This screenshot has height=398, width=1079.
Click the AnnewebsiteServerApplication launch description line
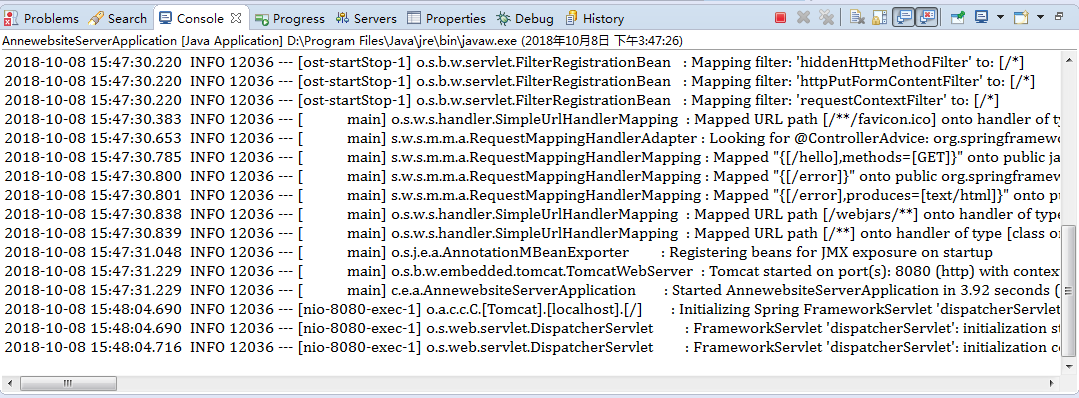click(x=342, y=40)
